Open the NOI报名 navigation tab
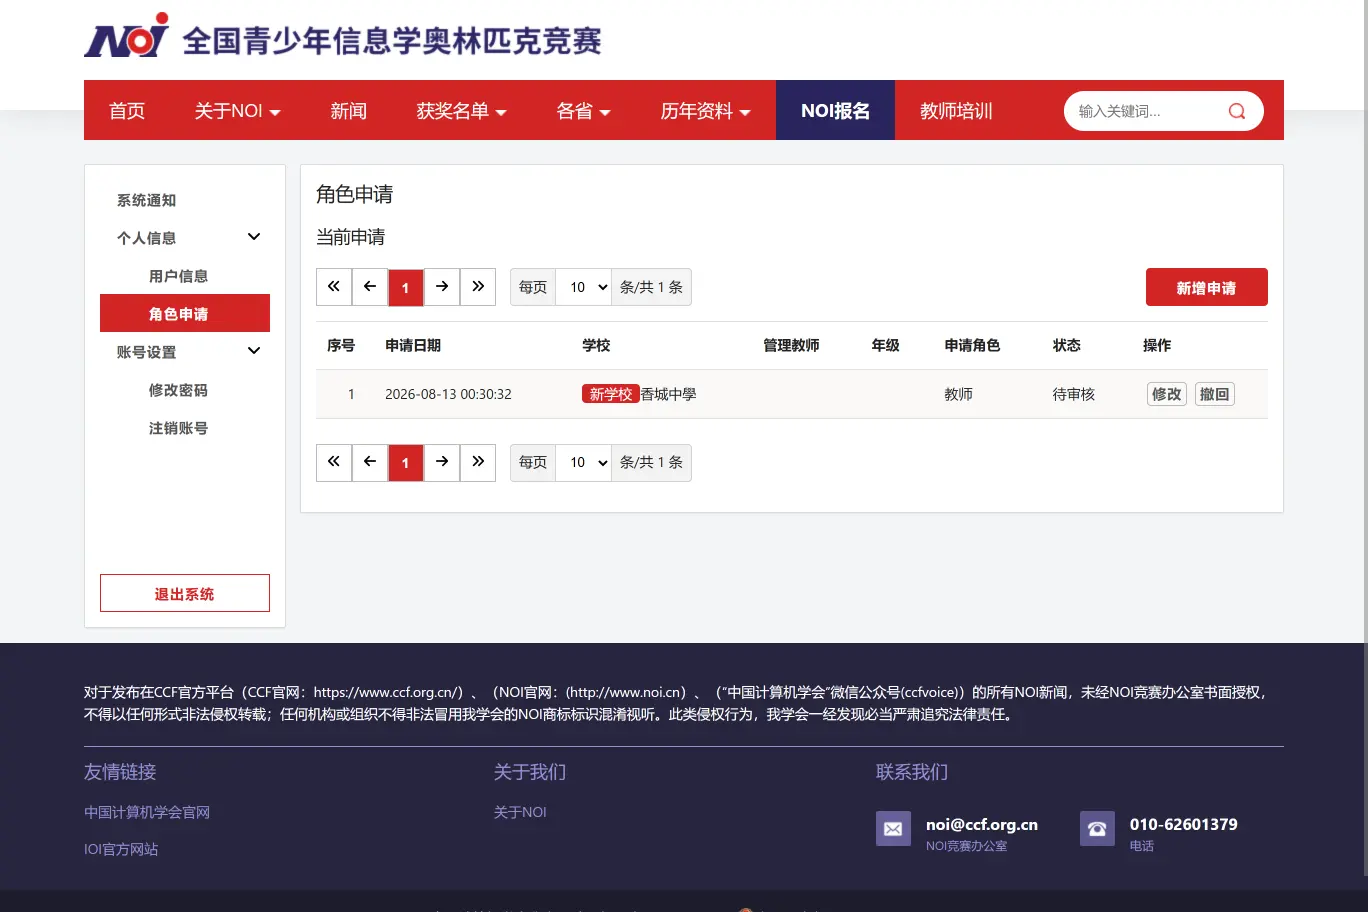This screenshot has width=1368, height=912. pos(835,110)
